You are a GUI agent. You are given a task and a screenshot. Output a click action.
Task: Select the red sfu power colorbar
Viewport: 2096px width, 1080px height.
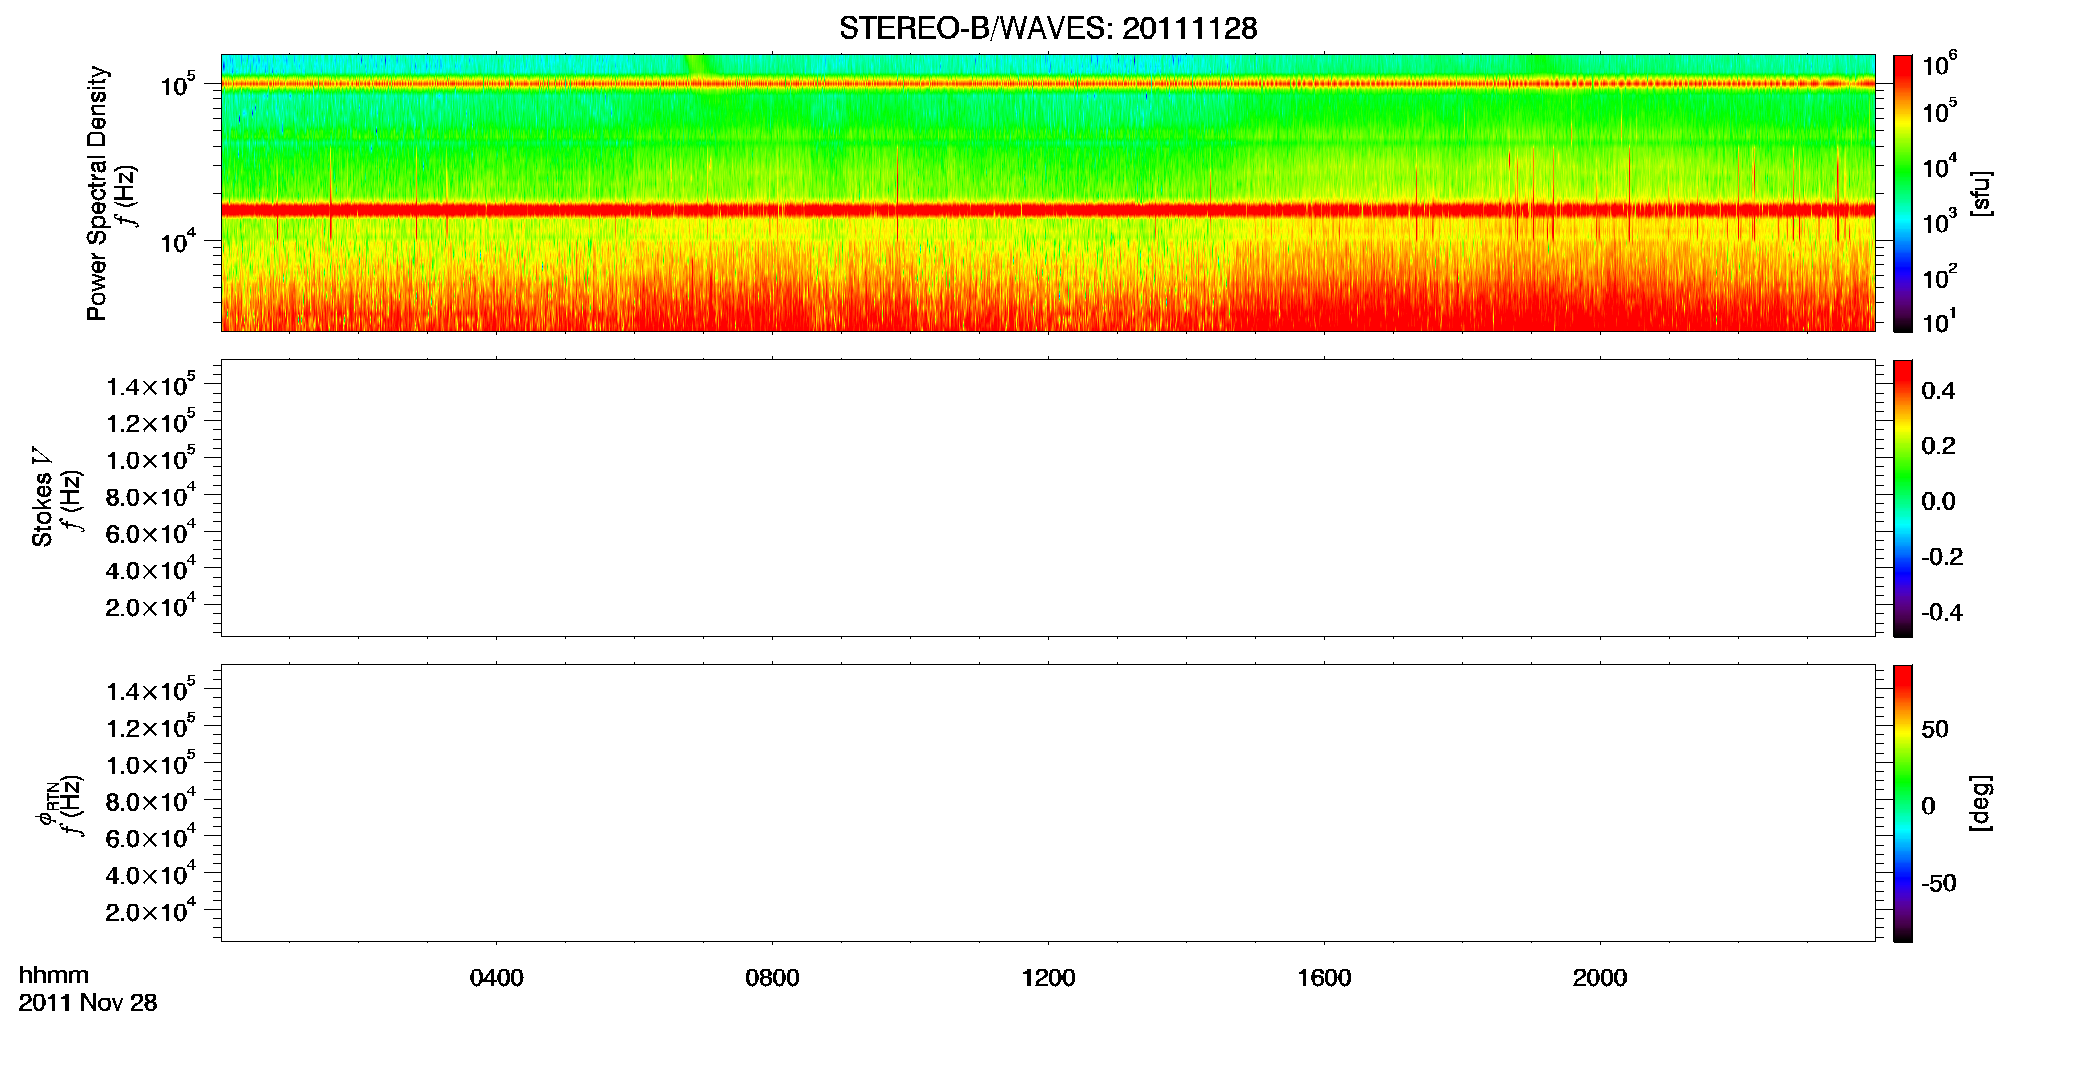(x=1903, y=193)
